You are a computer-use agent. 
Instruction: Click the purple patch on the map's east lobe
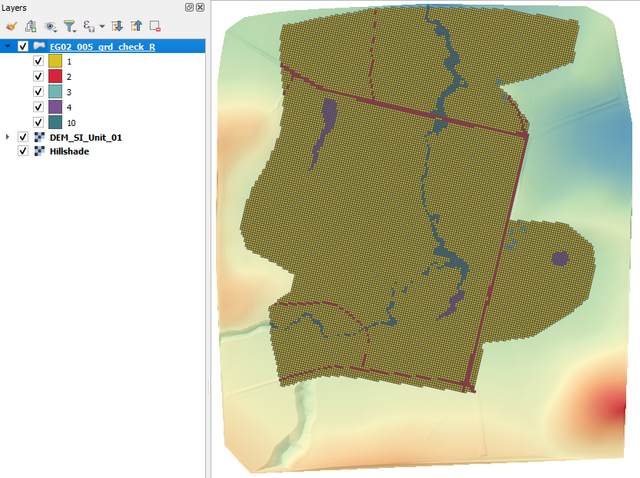click(x=560, y=259)
